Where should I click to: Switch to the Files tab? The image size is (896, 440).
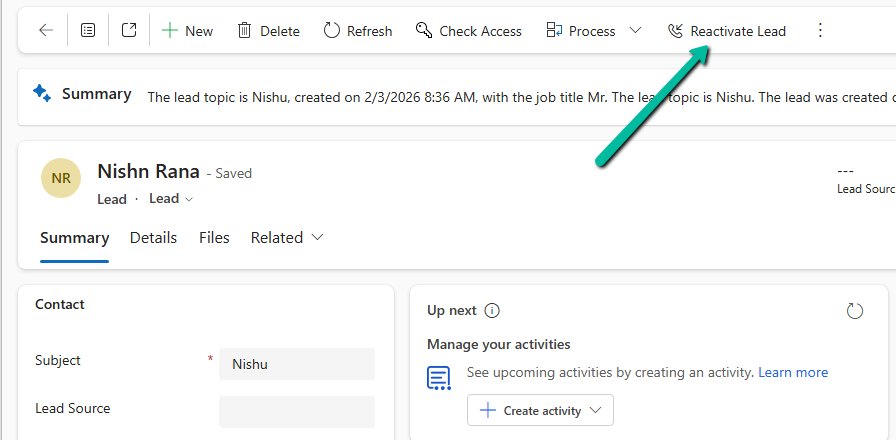214,238
